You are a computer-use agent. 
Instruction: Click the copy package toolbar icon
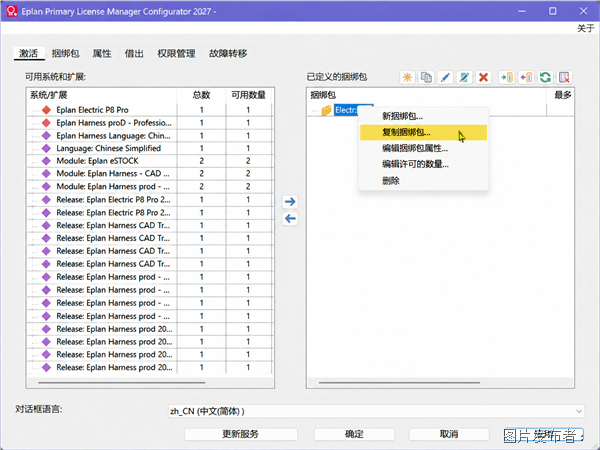coord(426,77)
